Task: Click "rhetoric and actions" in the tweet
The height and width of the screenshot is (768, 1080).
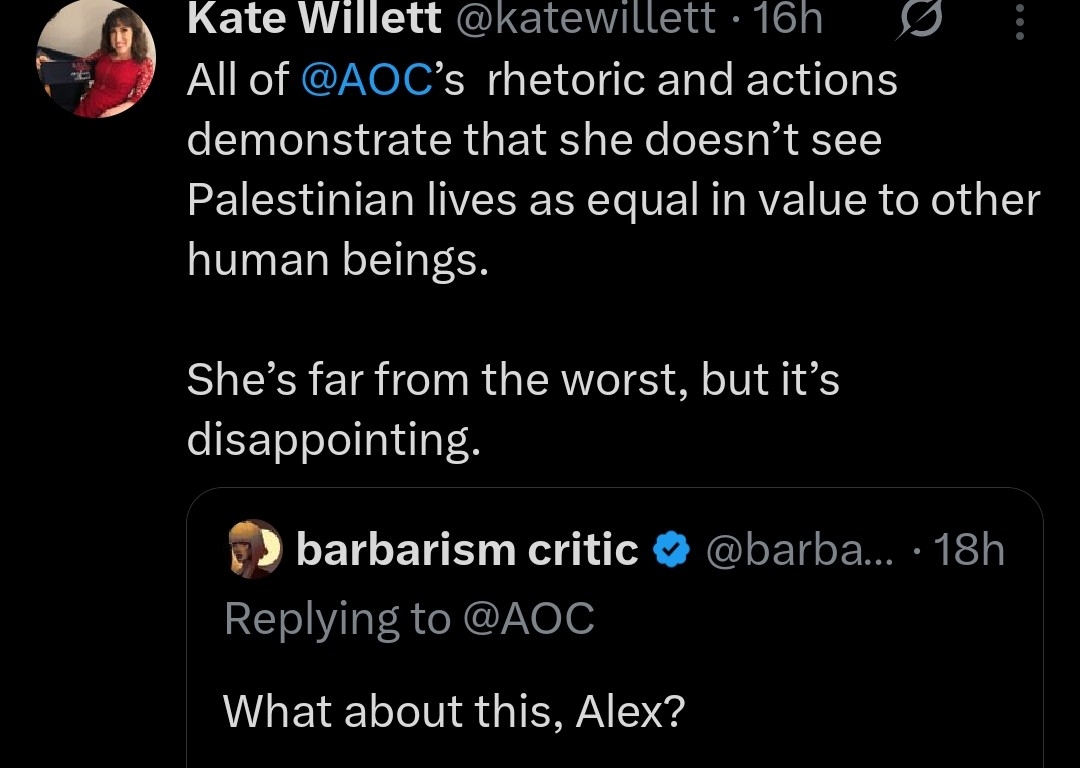Action: point(692,81)
